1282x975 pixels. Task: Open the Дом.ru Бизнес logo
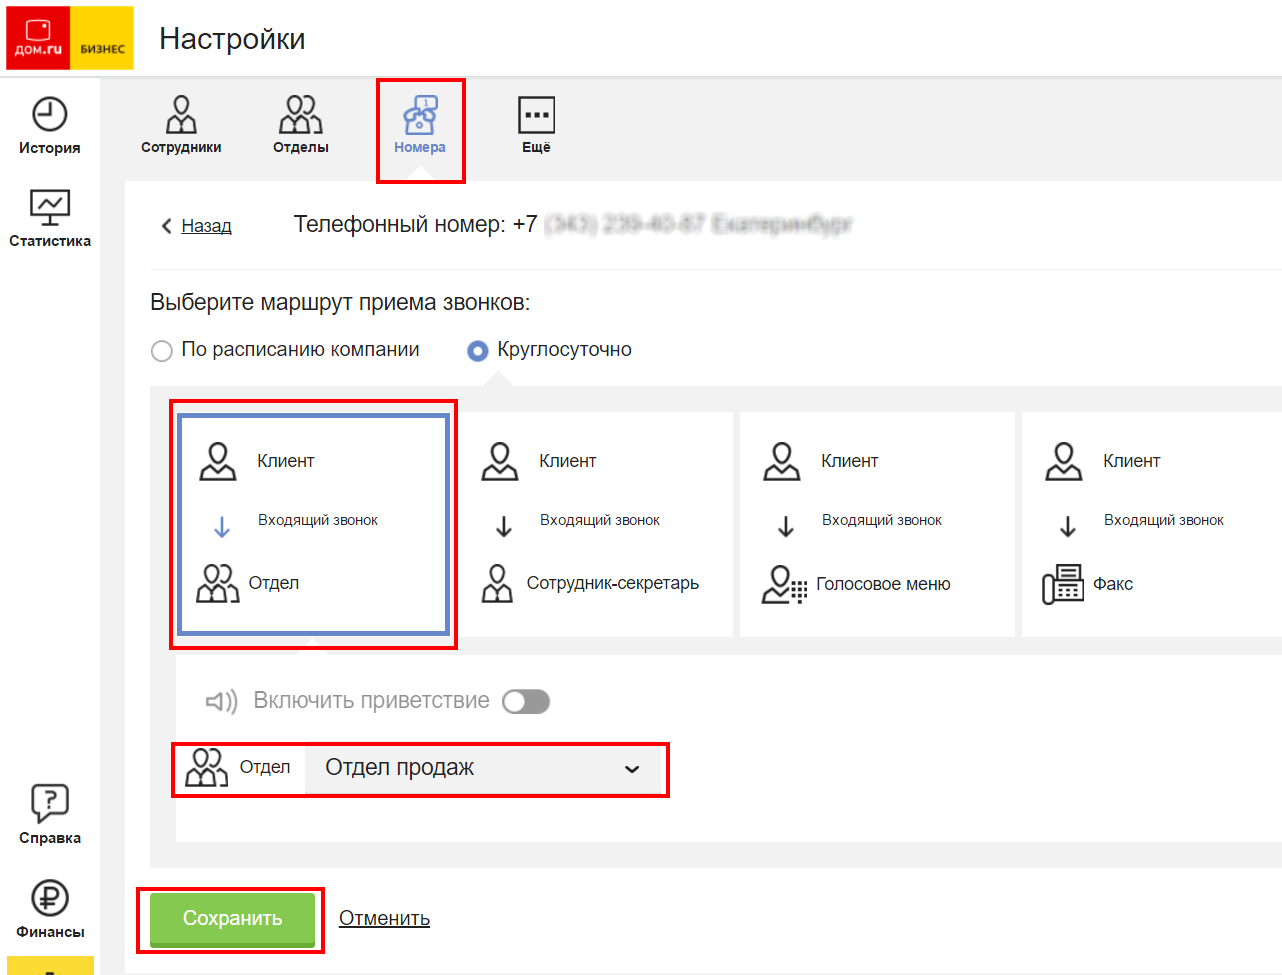(x=70, y=38)
